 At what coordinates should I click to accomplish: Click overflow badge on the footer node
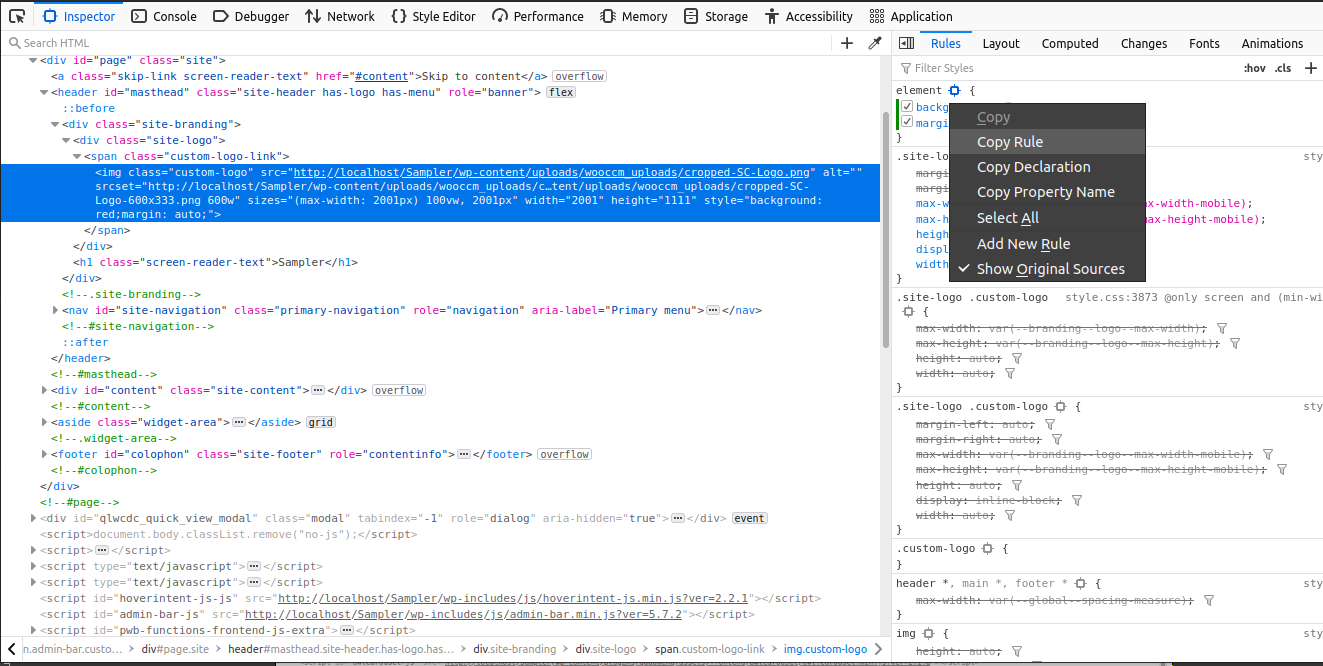[565, 454]
